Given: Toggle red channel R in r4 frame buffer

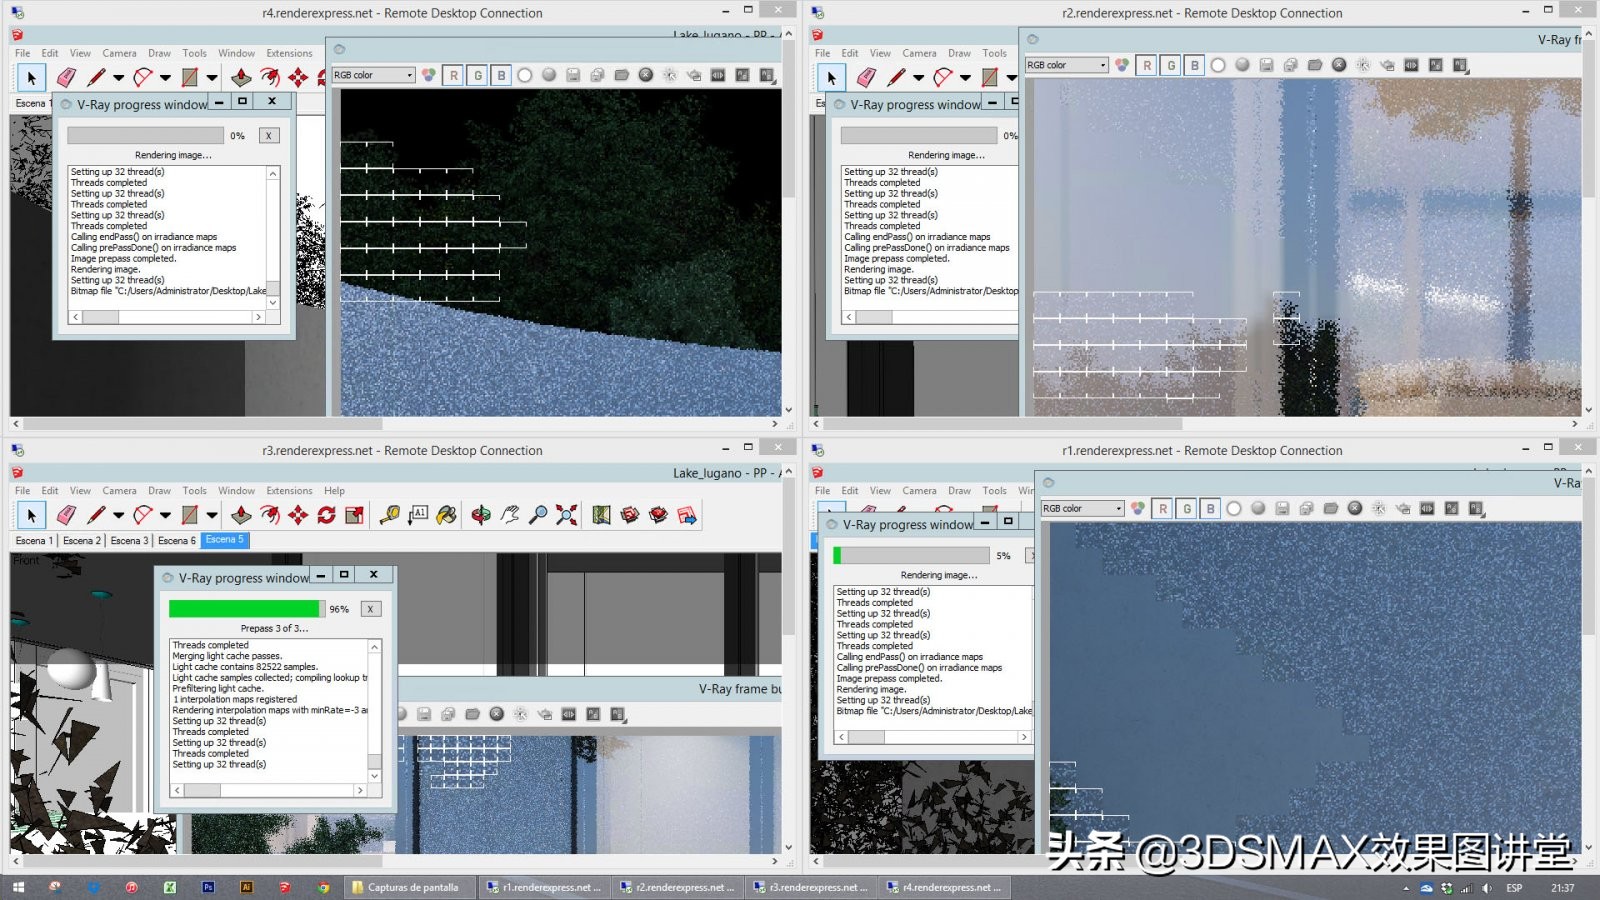Looking at the screenshot, I should [x=454, y=75].
